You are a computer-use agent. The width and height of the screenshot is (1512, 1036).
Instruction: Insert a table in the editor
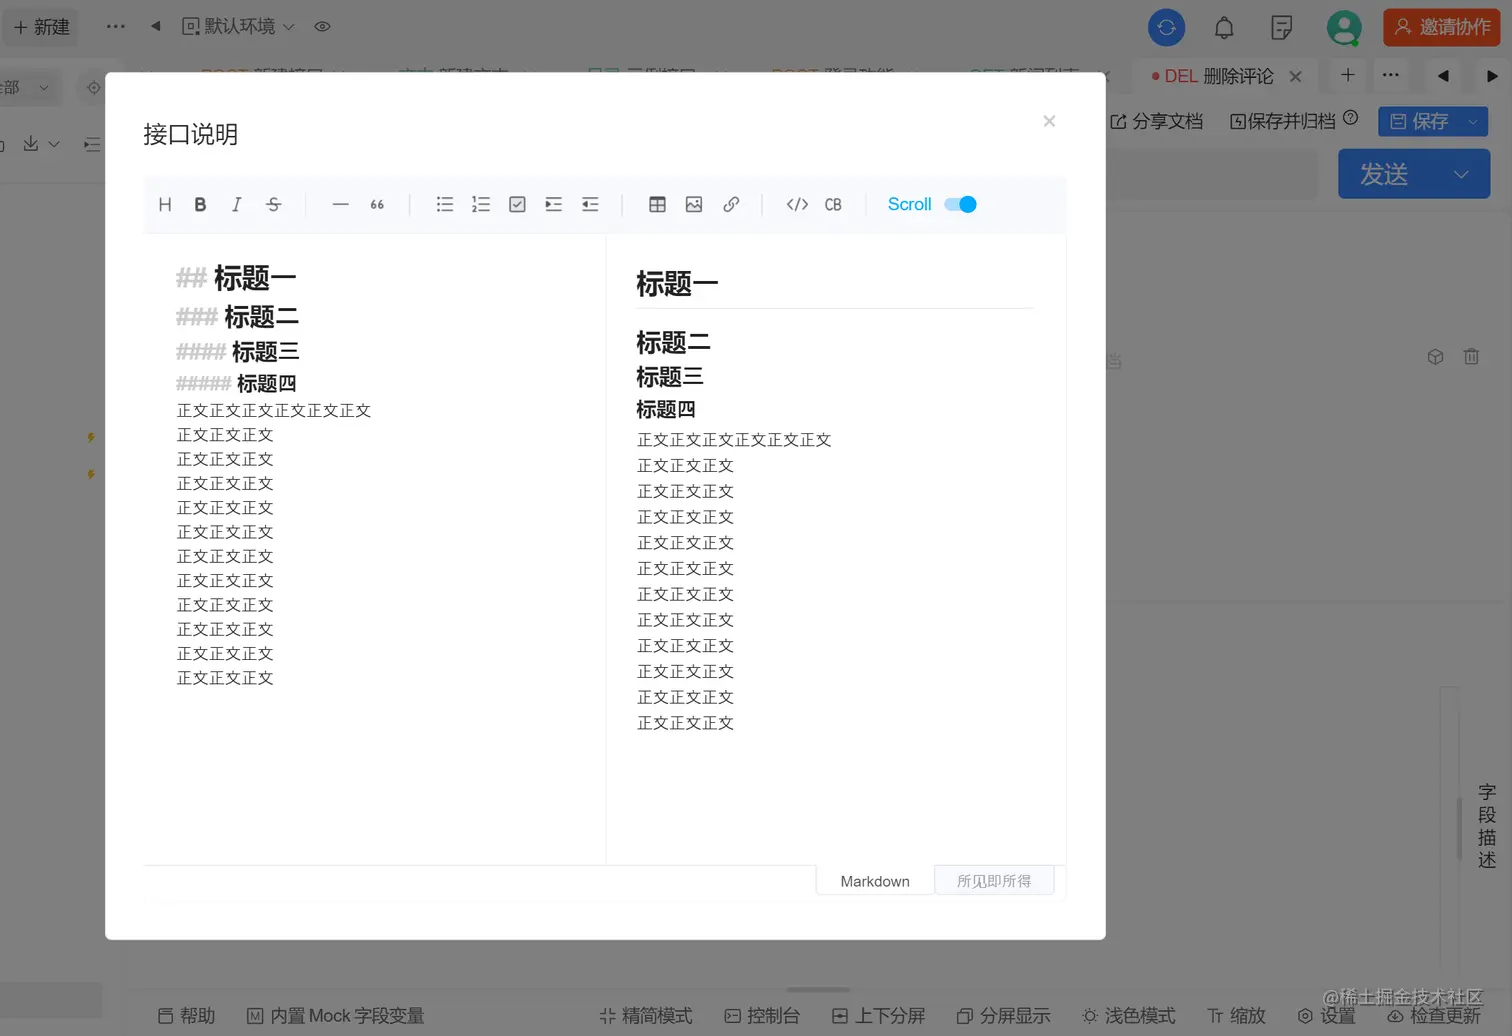point(657,204)
